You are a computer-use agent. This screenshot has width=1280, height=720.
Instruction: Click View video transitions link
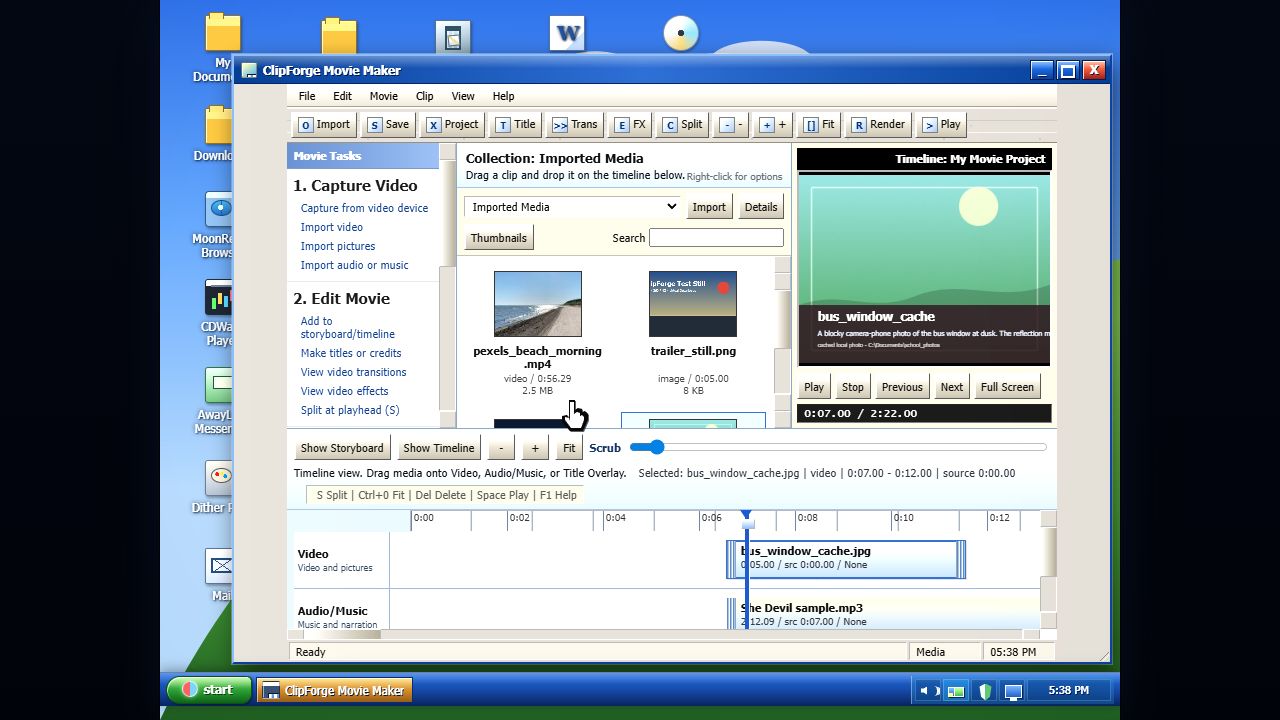pyautogui.click(x=353, y=372)
